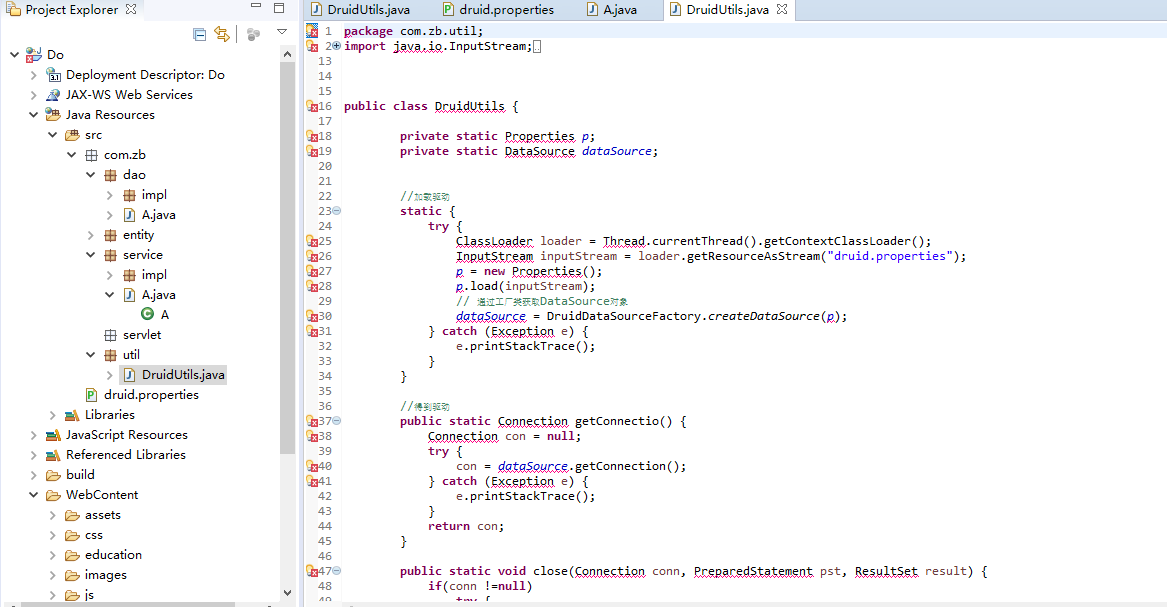Screen dimensions: 1167x607
Task: Click error marker on line 25
Action: (313, 241)
